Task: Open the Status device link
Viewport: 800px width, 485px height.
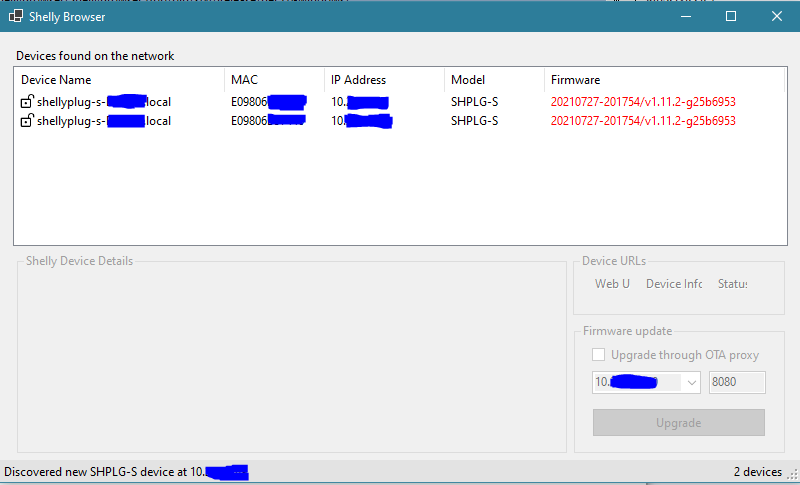Action: (733, 284)
